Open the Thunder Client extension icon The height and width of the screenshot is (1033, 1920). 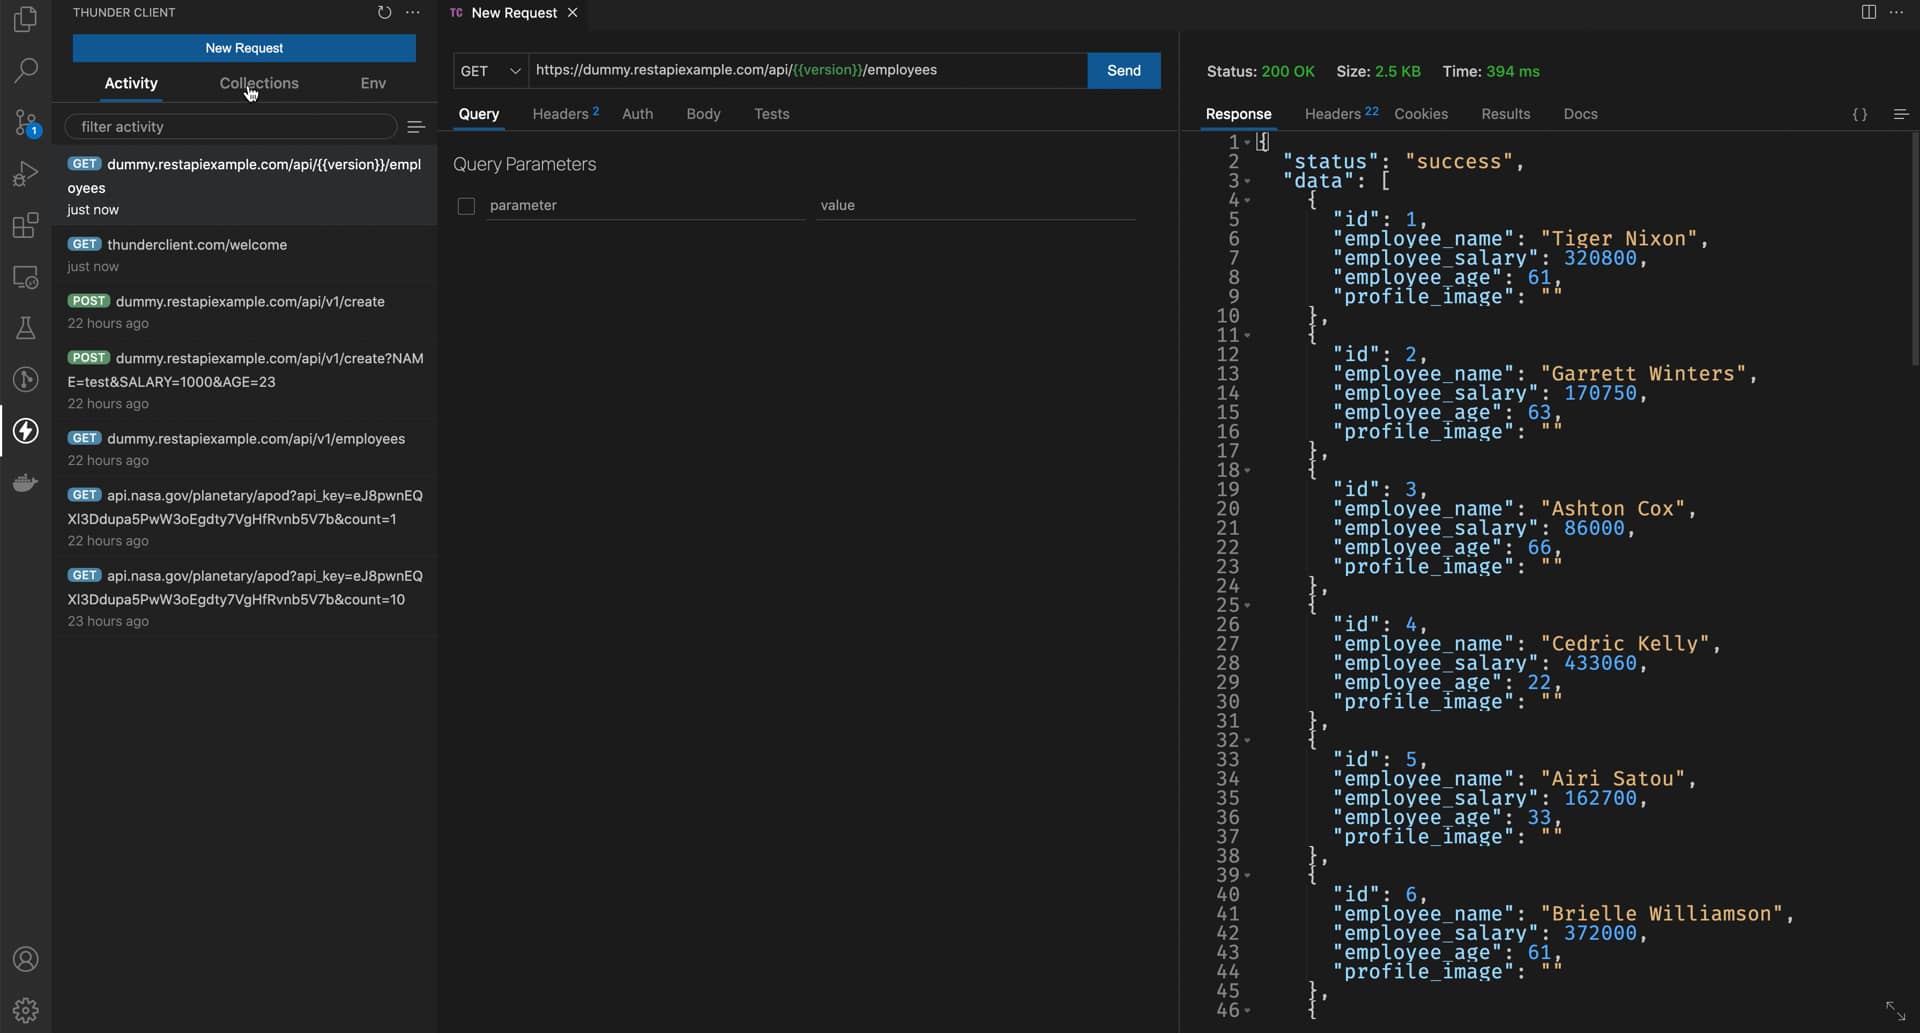pyautogui.click(x=25, y=431)
